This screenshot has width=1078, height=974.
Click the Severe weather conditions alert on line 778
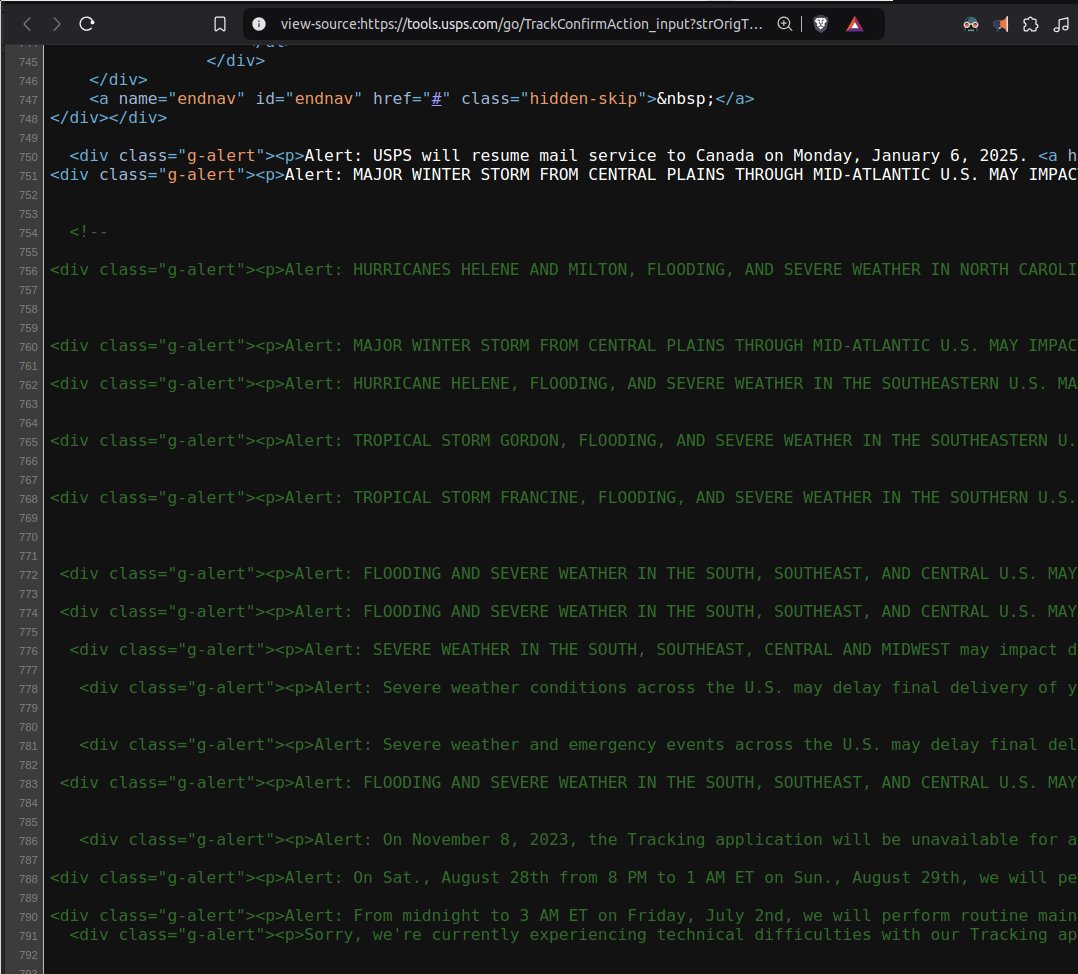point(578,688)
